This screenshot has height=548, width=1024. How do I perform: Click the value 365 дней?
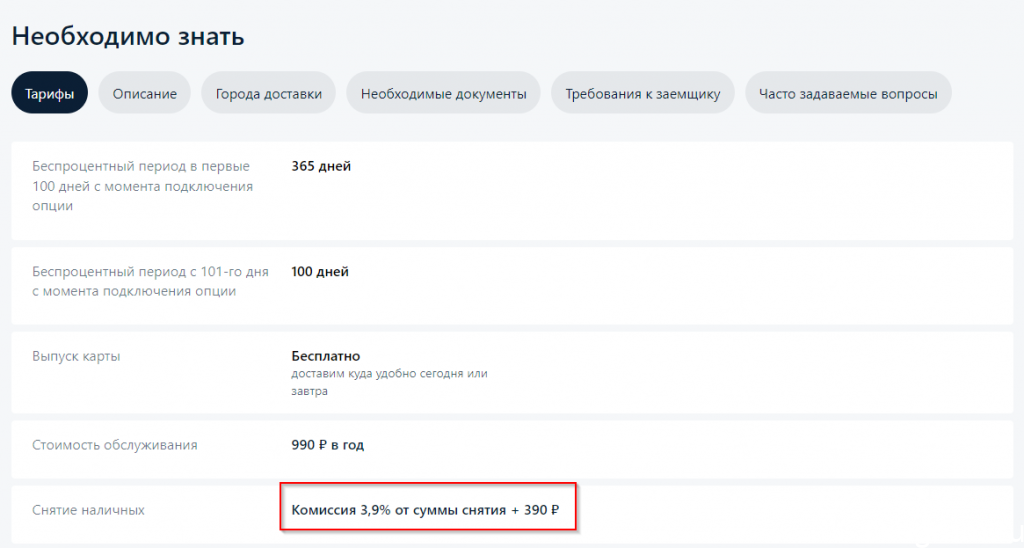point(321,166)
